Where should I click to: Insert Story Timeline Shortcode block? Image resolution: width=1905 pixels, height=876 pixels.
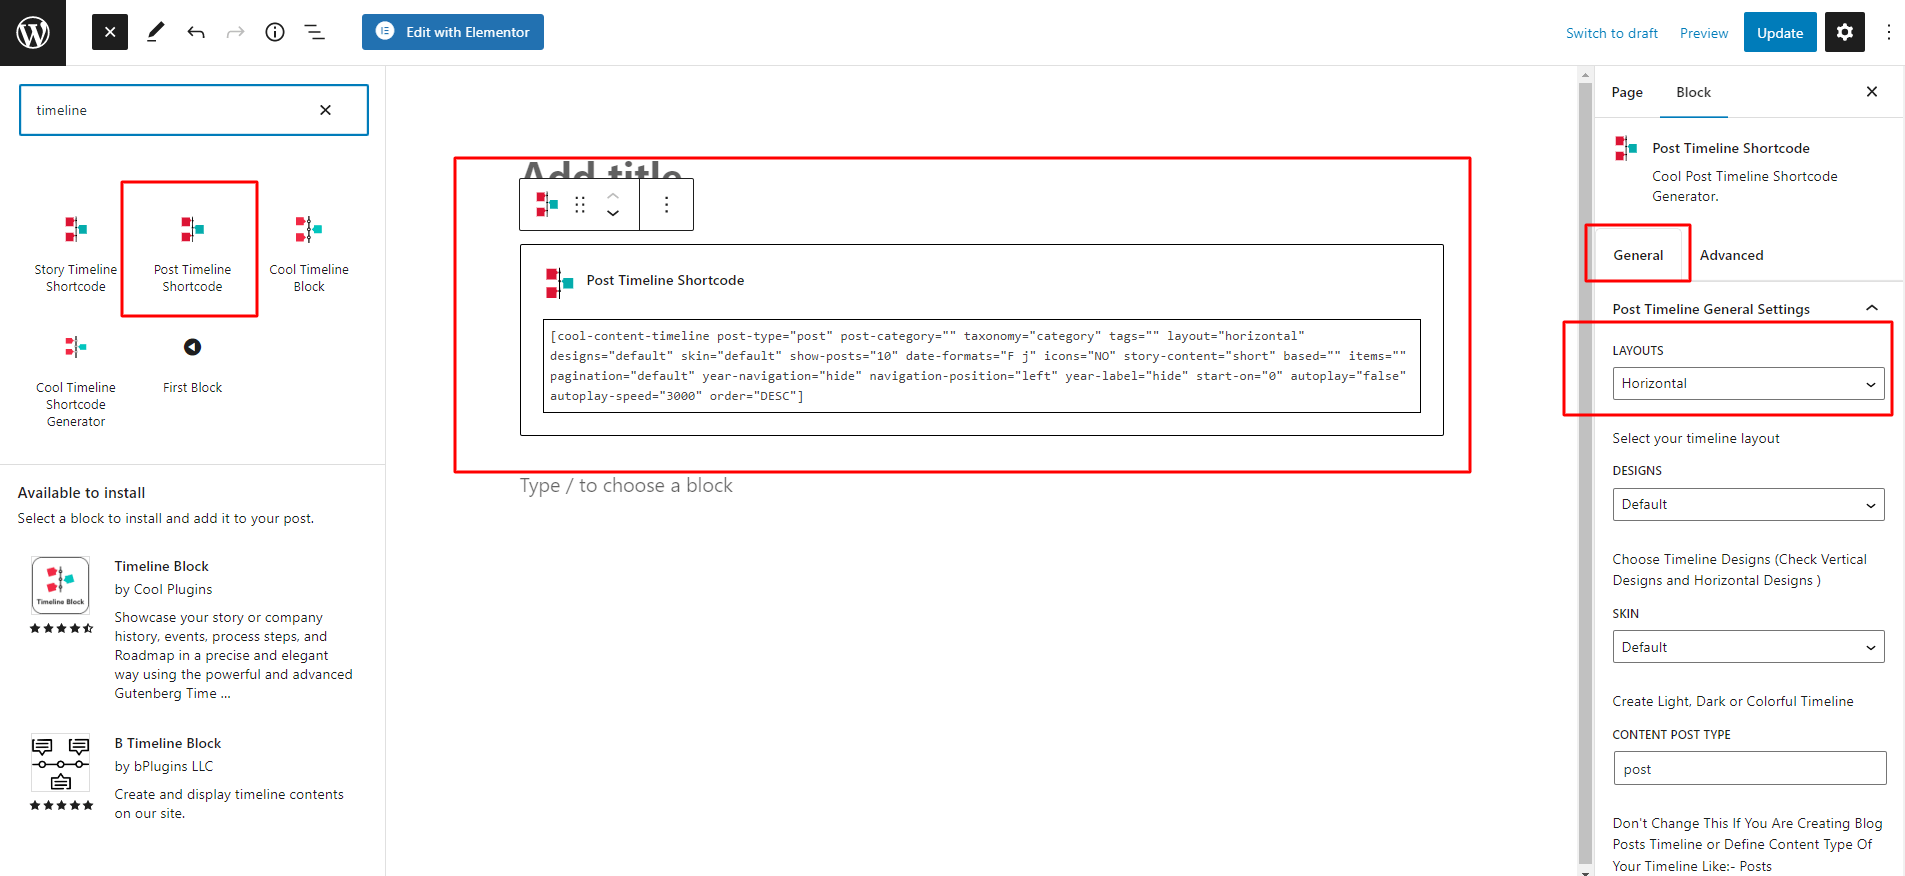76,250
